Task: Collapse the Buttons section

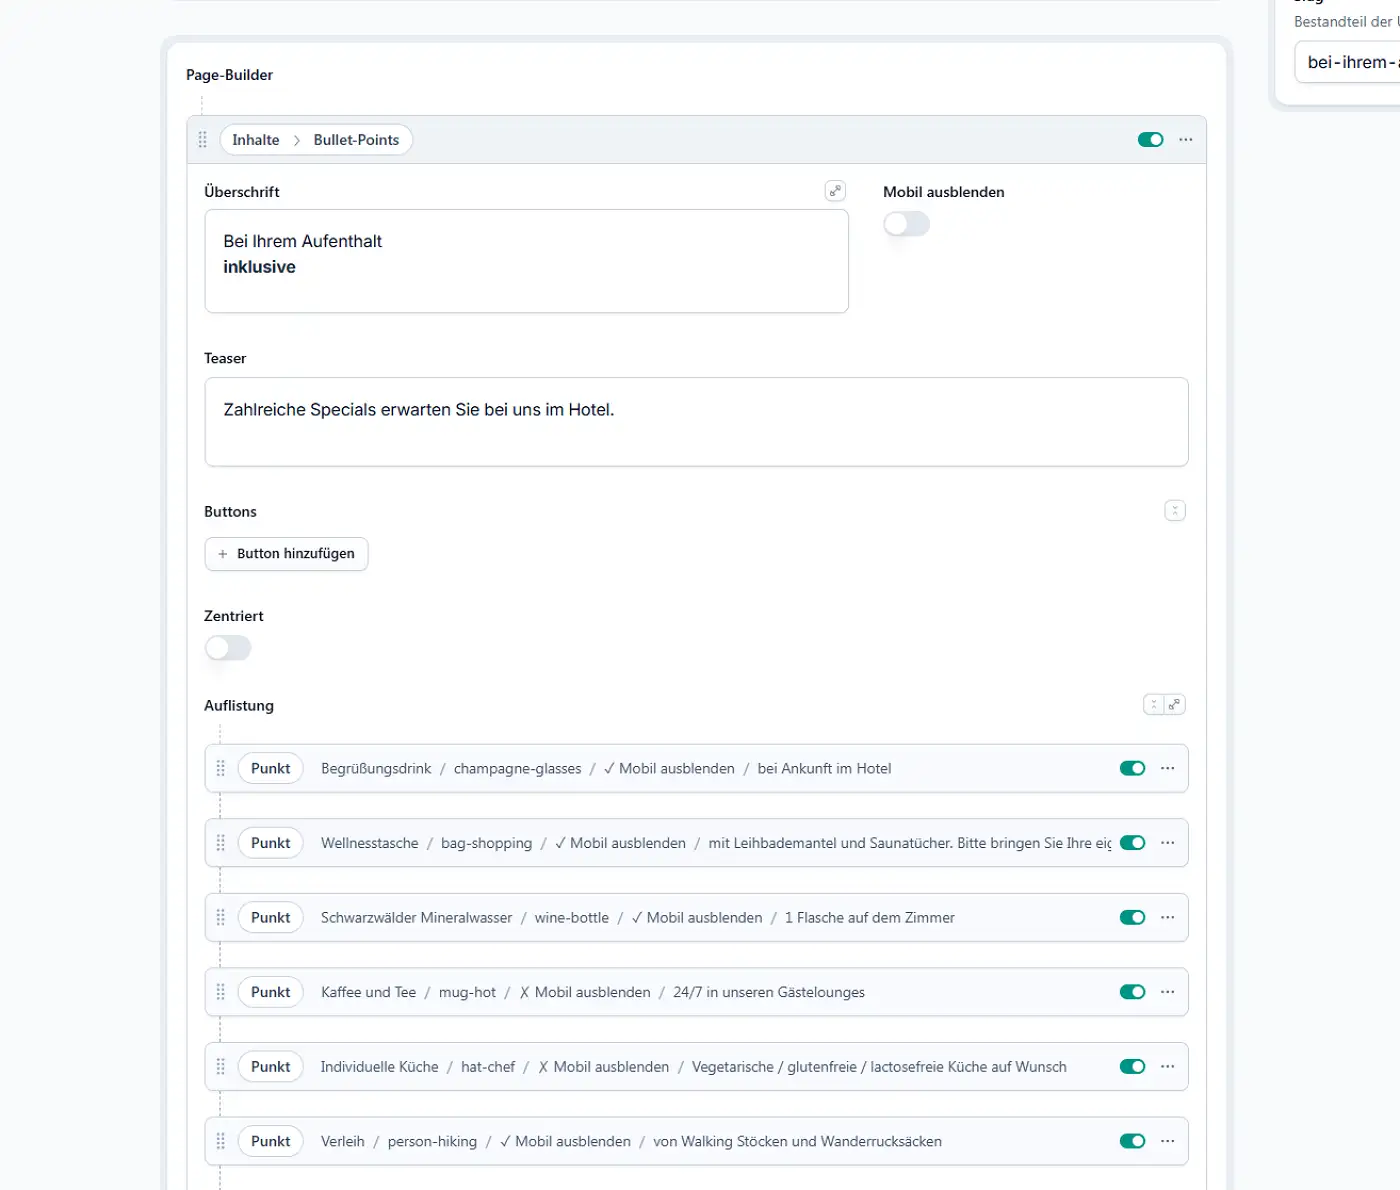Action: (1175, 511)
